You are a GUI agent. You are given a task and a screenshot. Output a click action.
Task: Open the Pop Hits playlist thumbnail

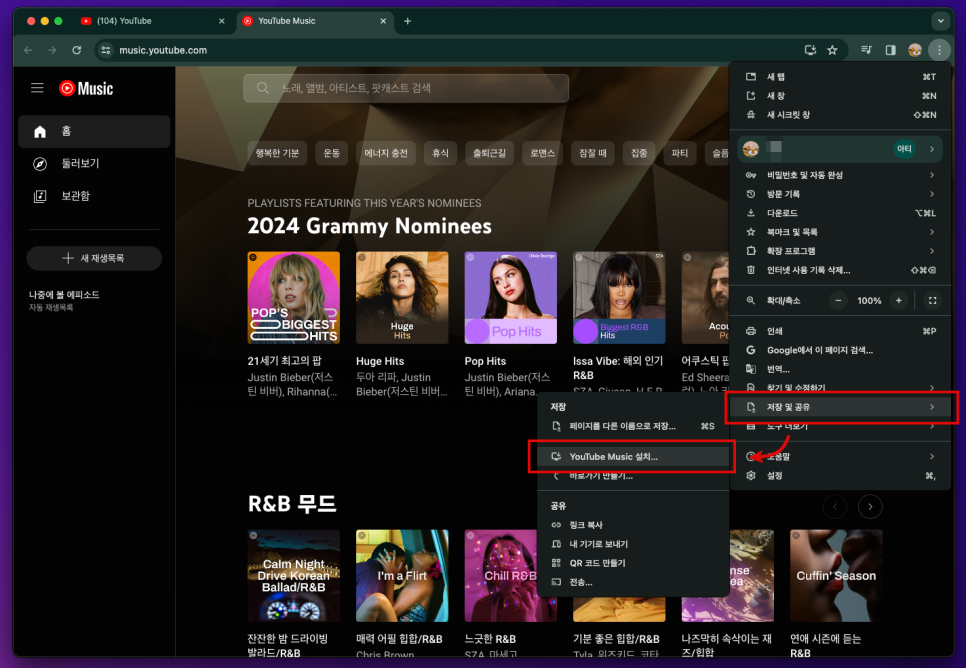coord(511,298)
